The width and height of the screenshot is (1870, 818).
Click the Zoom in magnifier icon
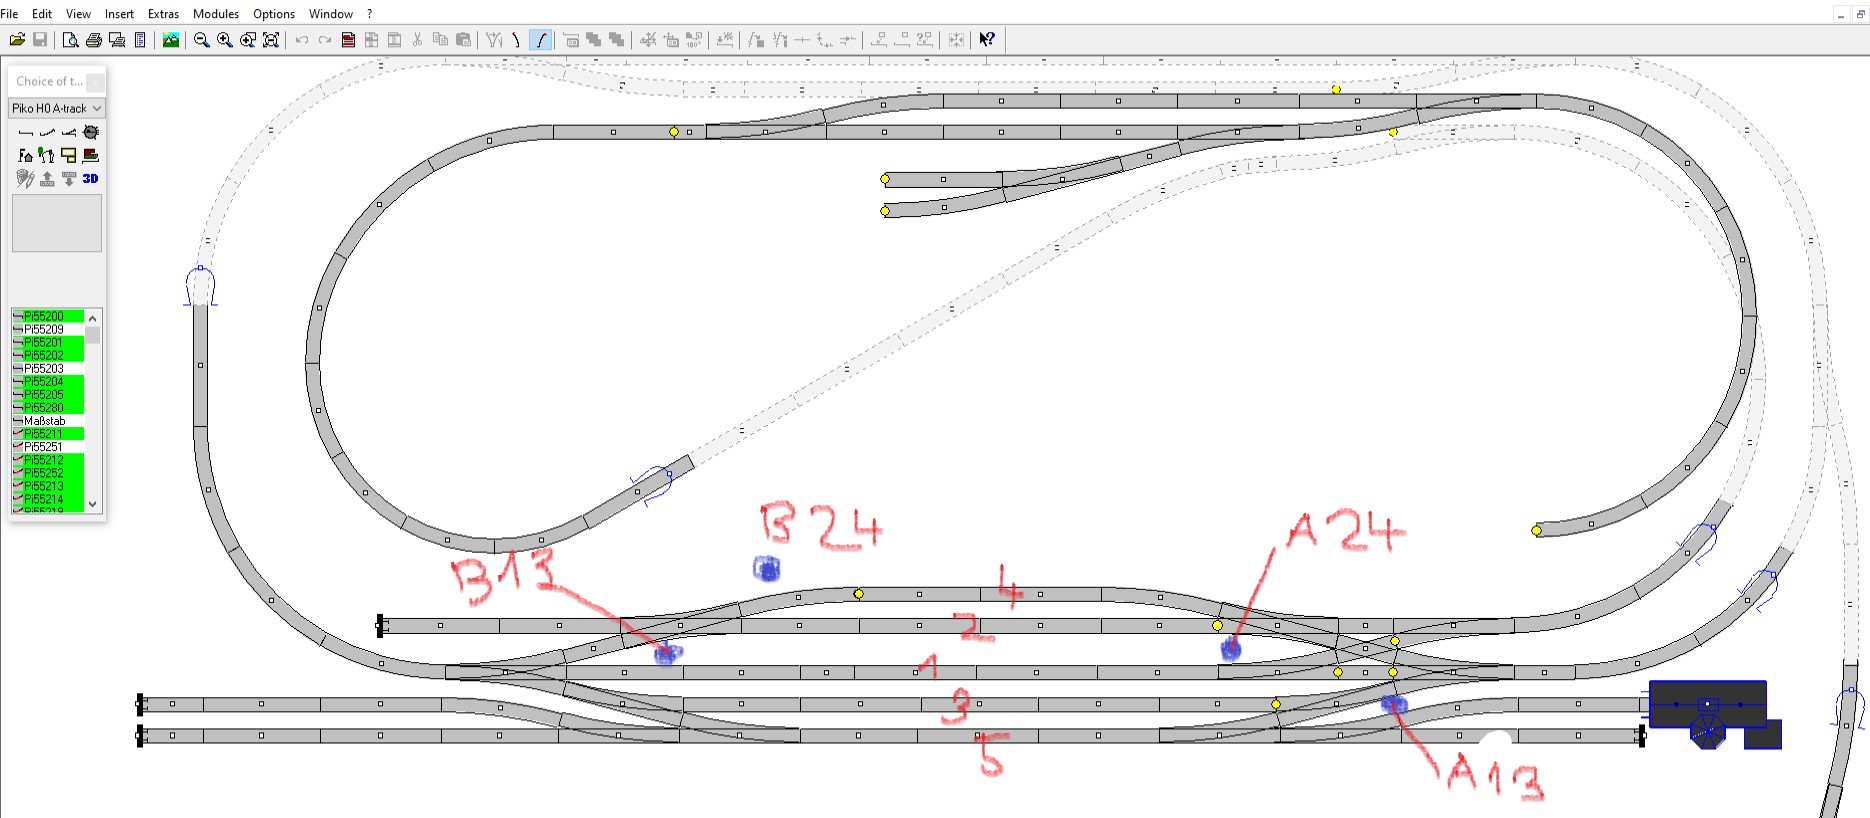click(x=224, y=40)
